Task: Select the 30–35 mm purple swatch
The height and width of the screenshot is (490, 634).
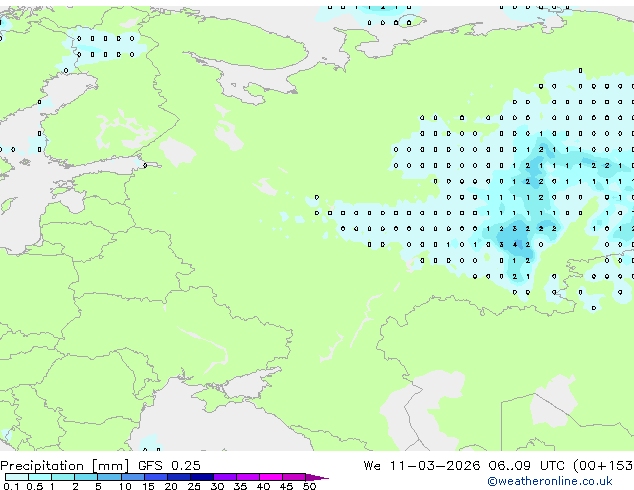Action: 224,477
